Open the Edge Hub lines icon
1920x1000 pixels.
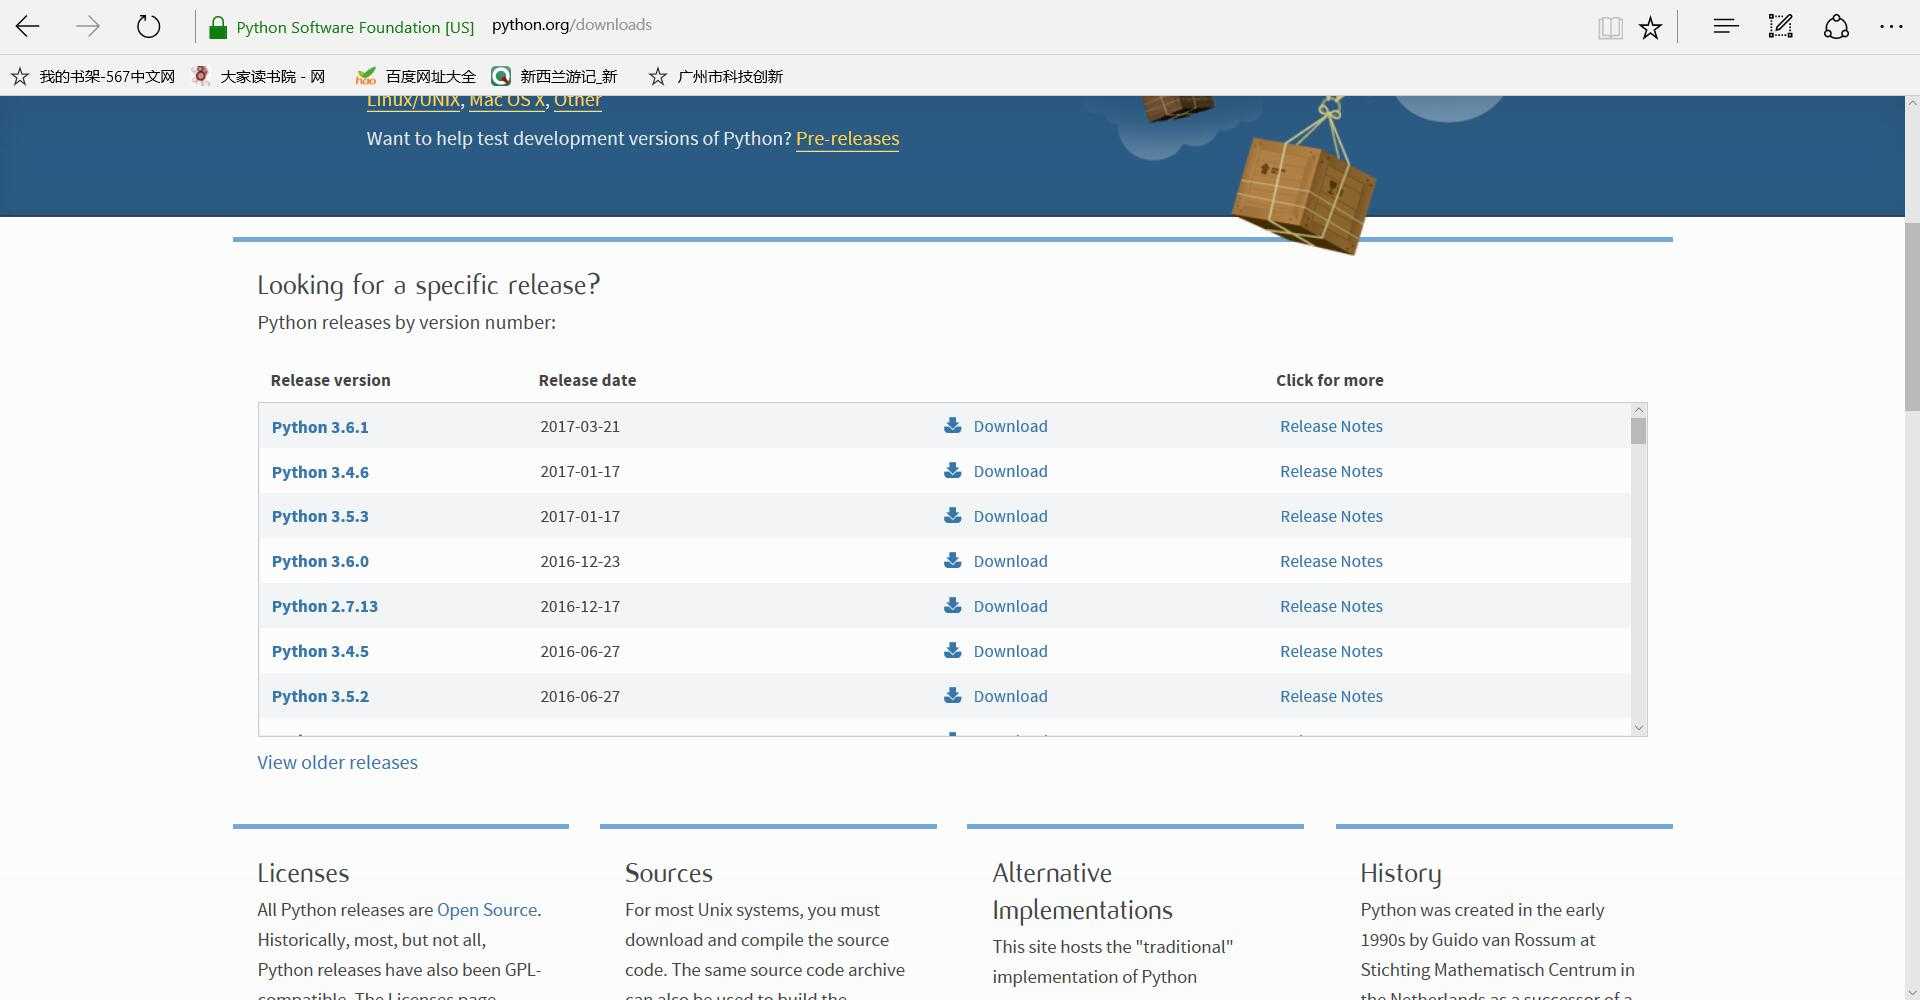1726,26
